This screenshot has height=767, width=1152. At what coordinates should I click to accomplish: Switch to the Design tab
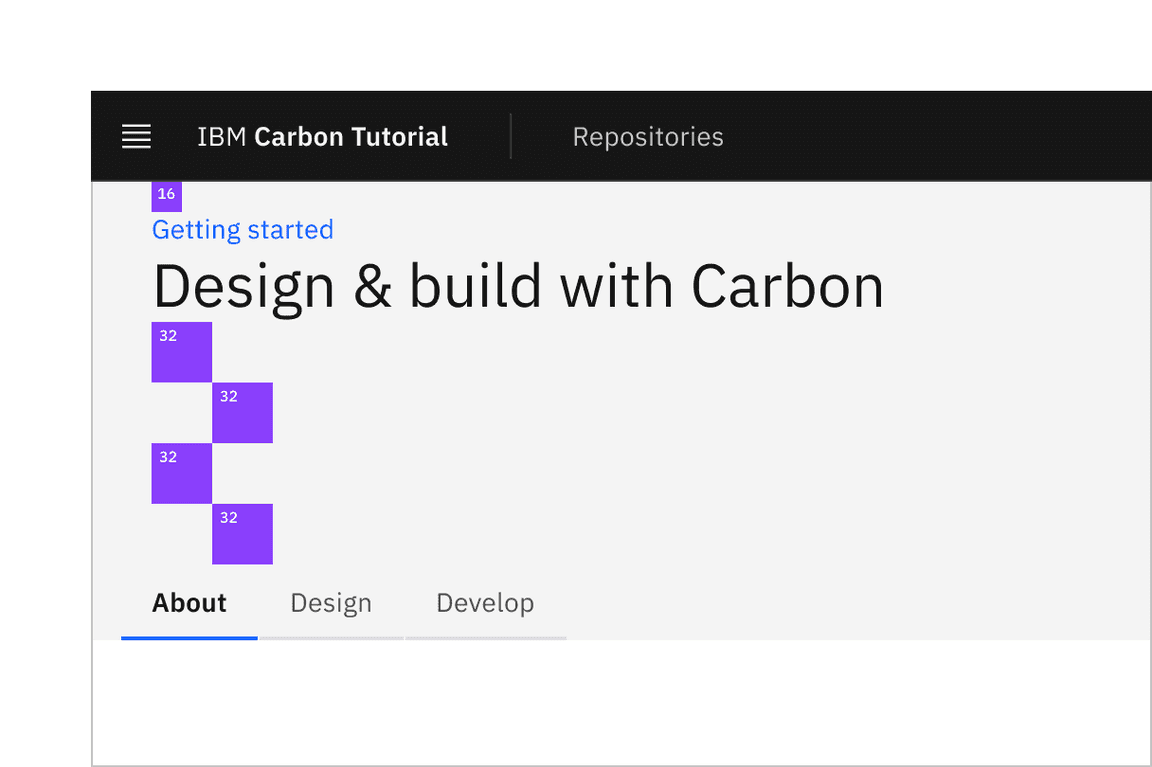coord(331,603)
